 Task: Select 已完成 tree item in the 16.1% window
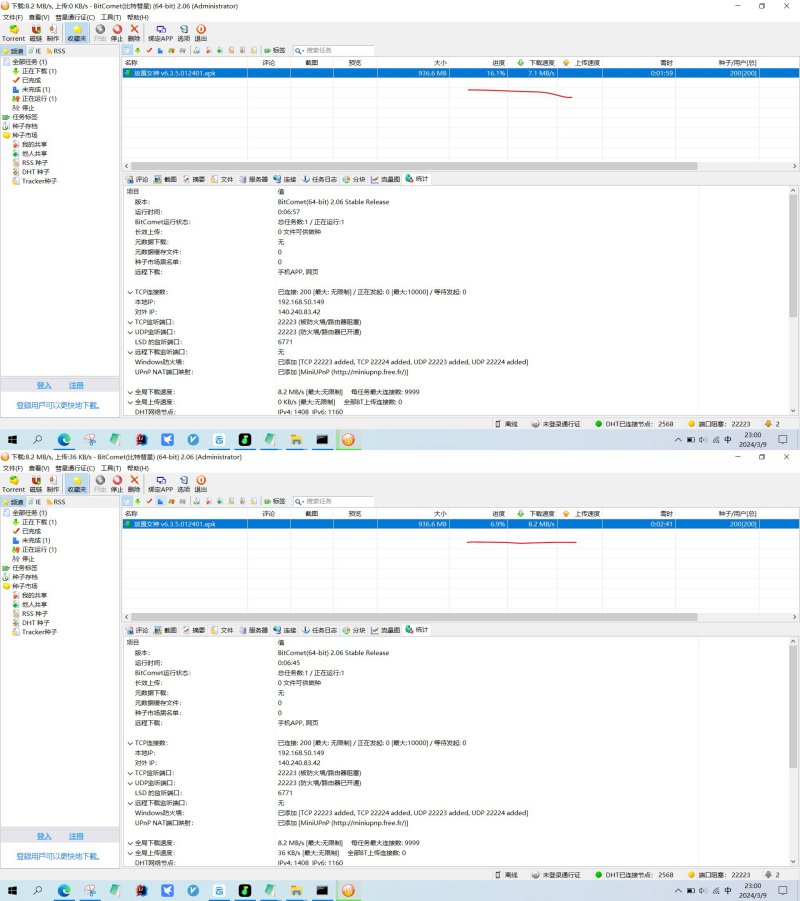point(27,80)
